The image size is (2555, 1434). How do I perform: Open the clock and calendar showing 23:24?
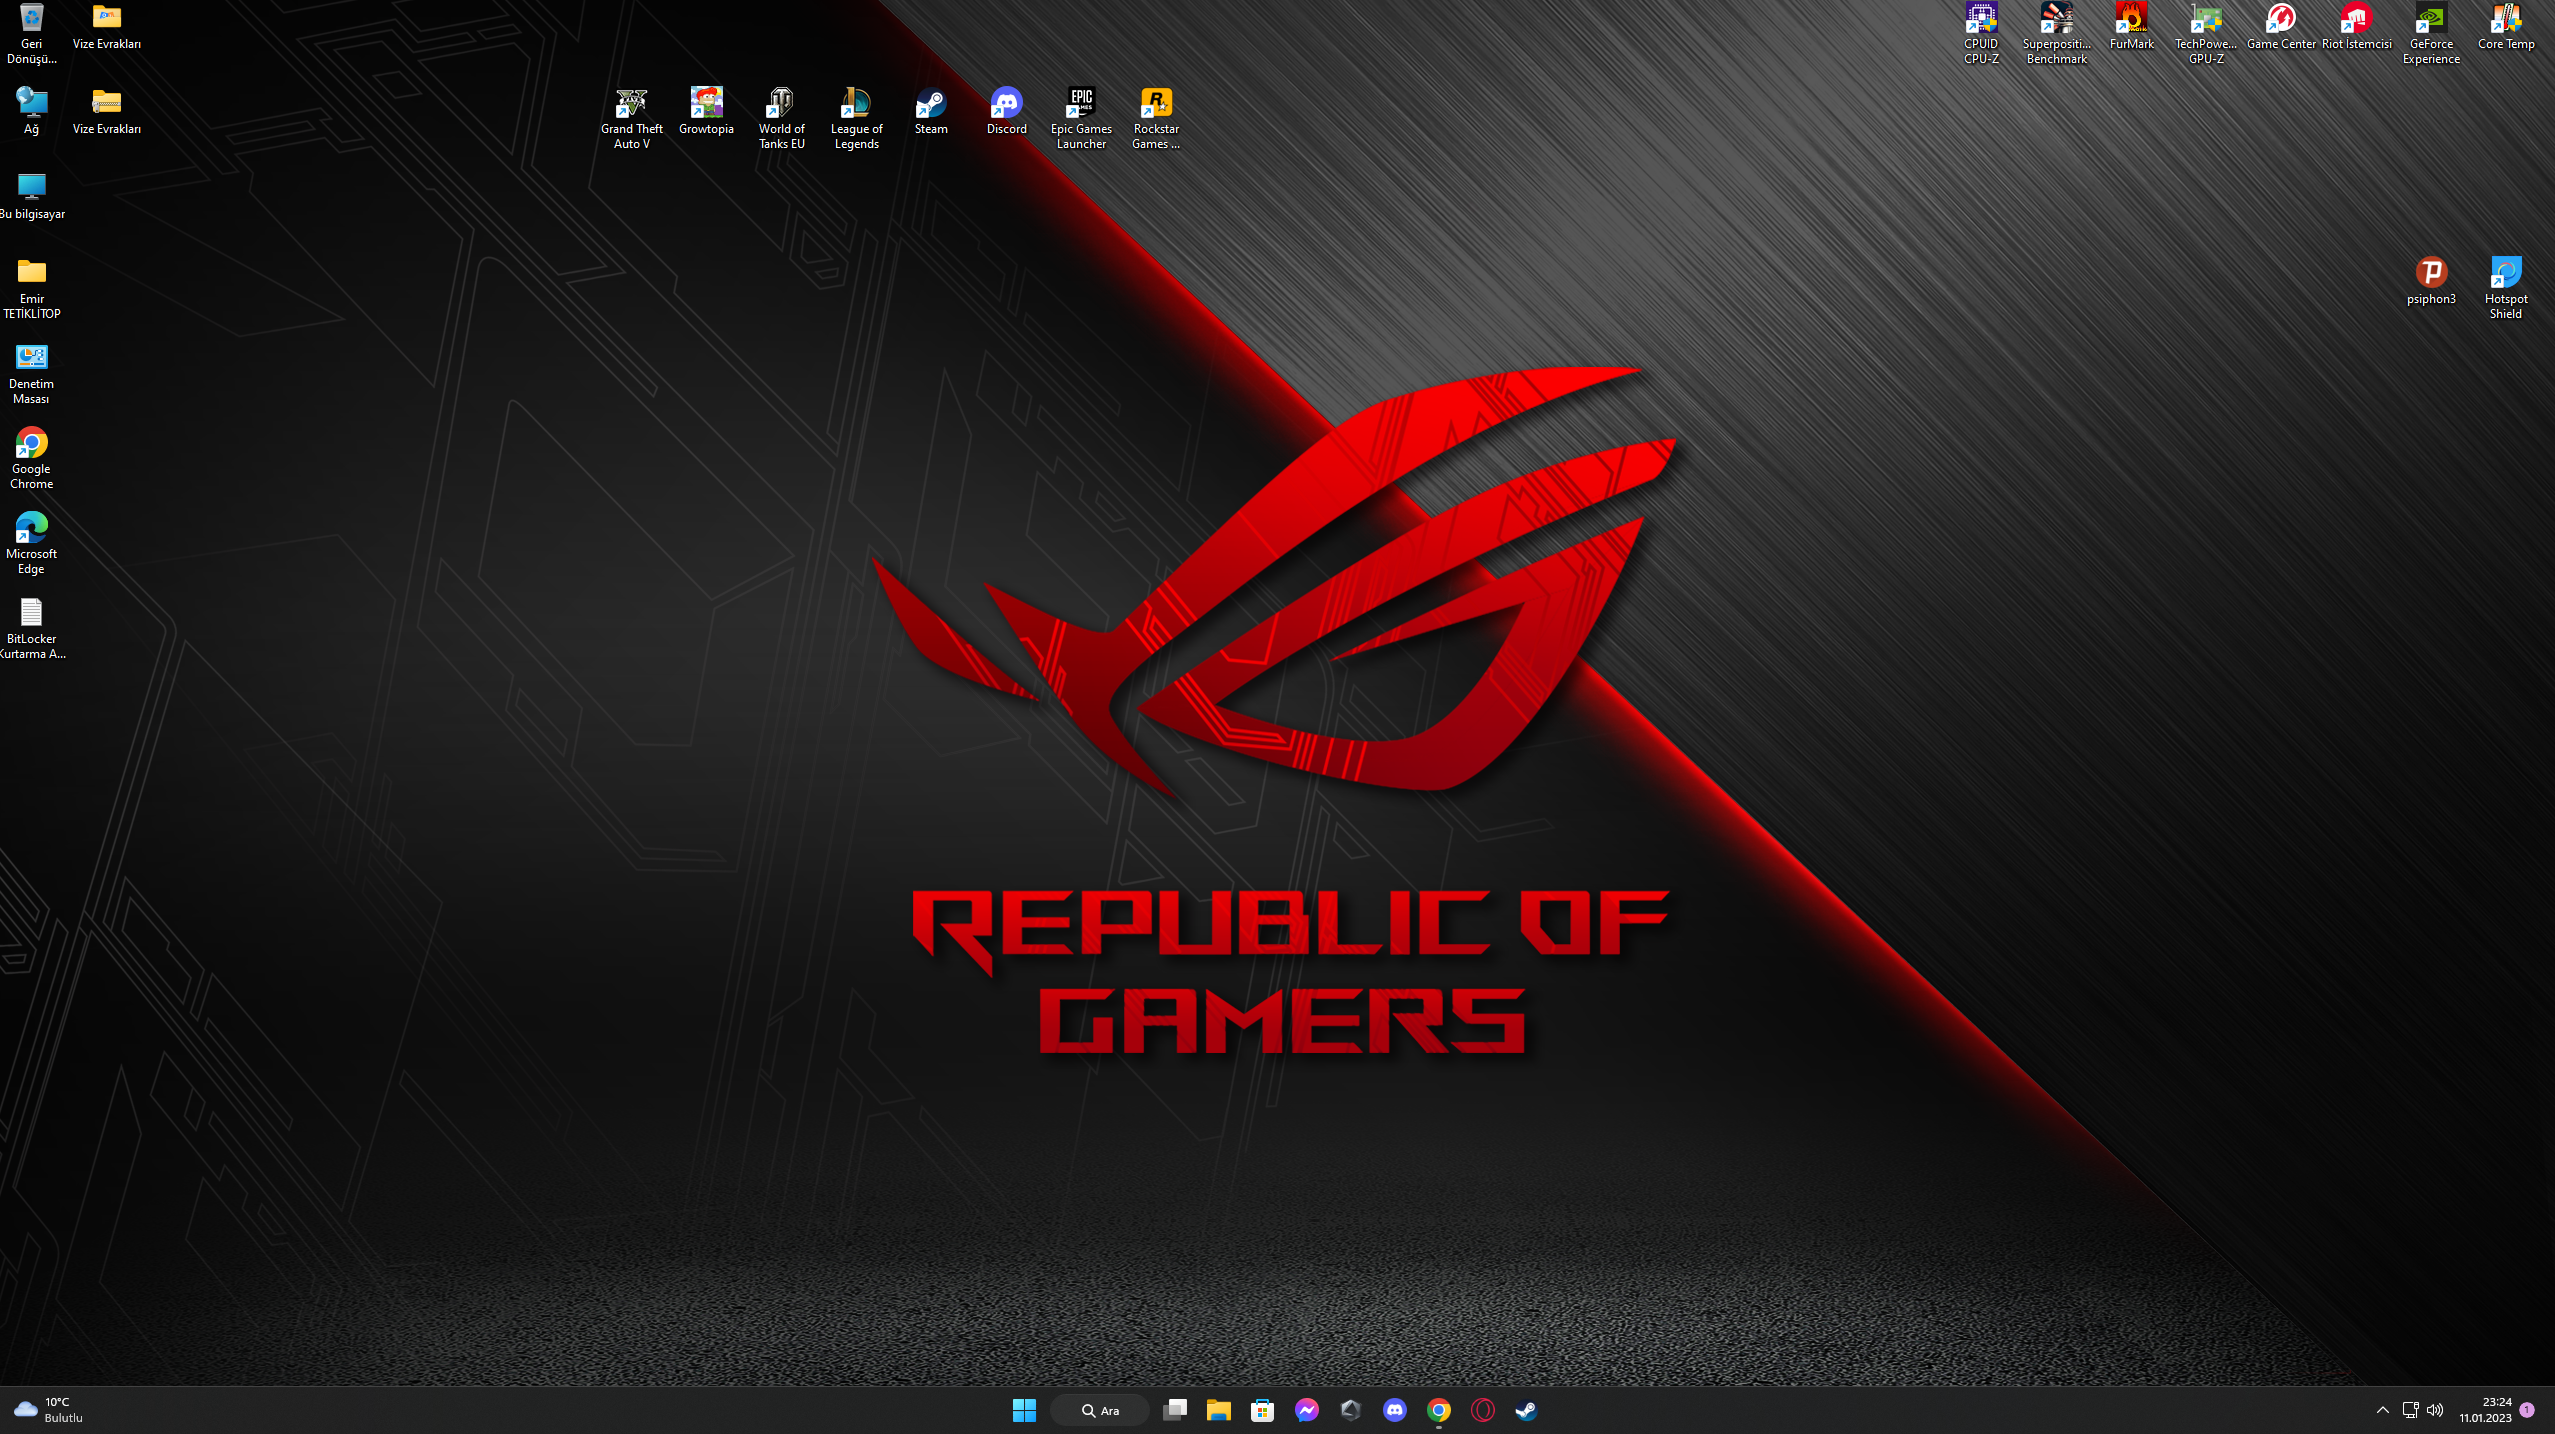[2486, 1410]
